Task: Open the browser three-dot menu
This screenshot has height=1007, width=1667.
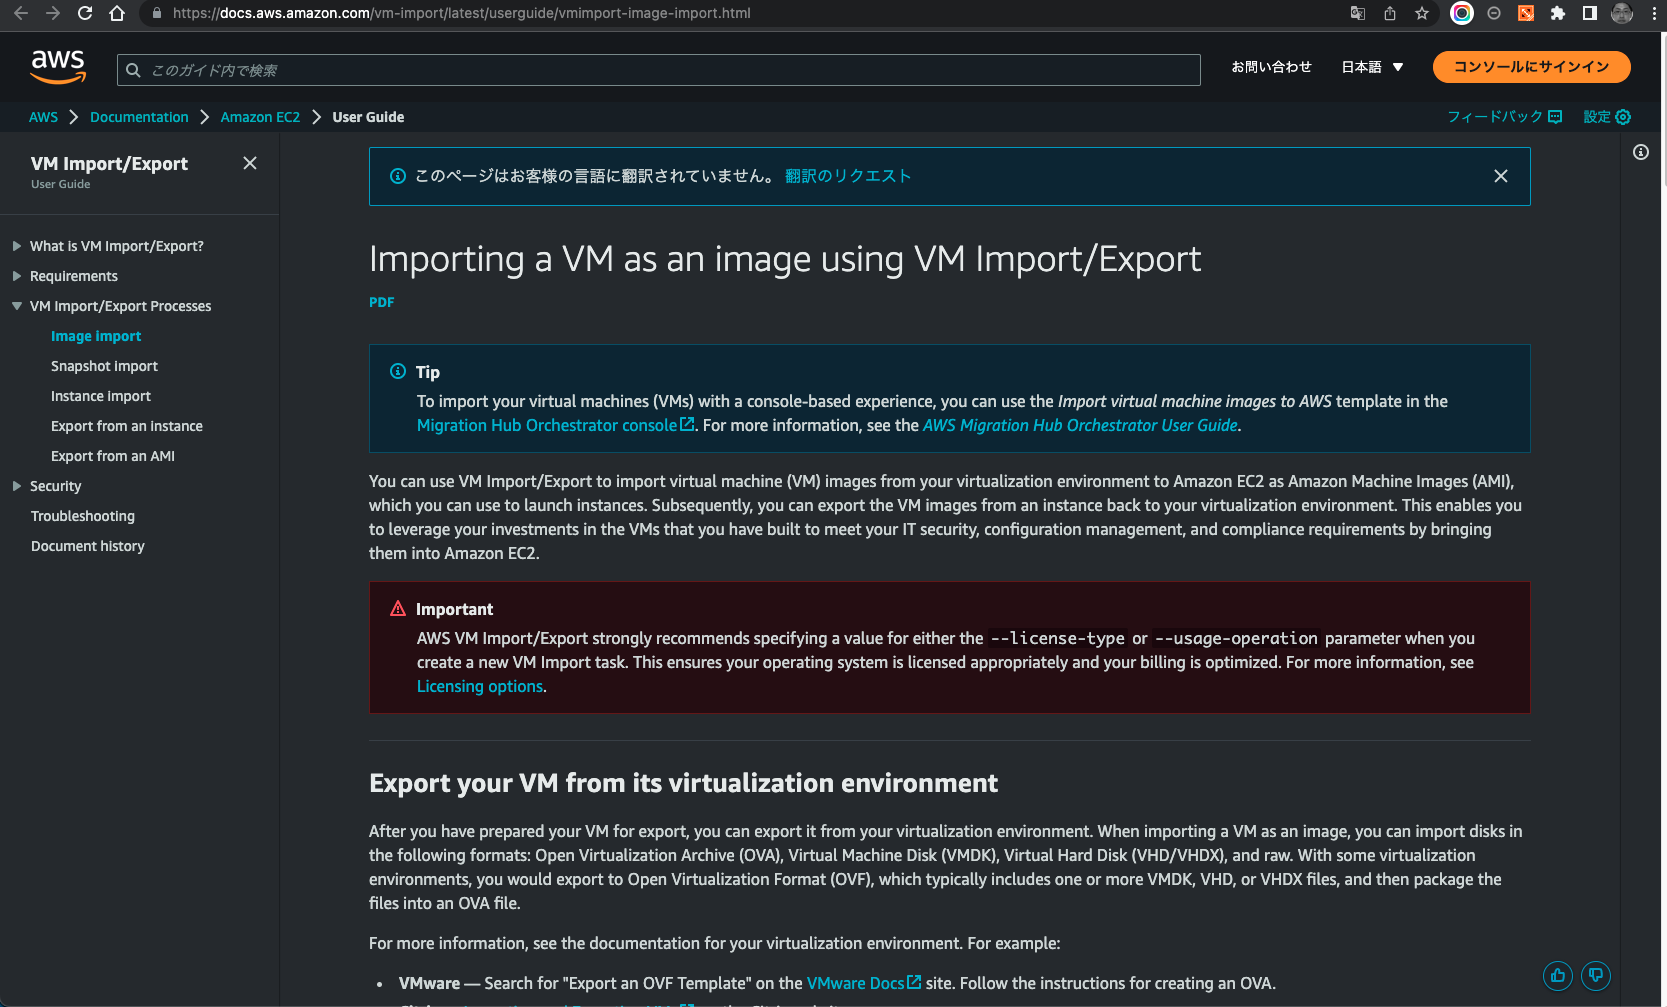Action: (1655, 13)
